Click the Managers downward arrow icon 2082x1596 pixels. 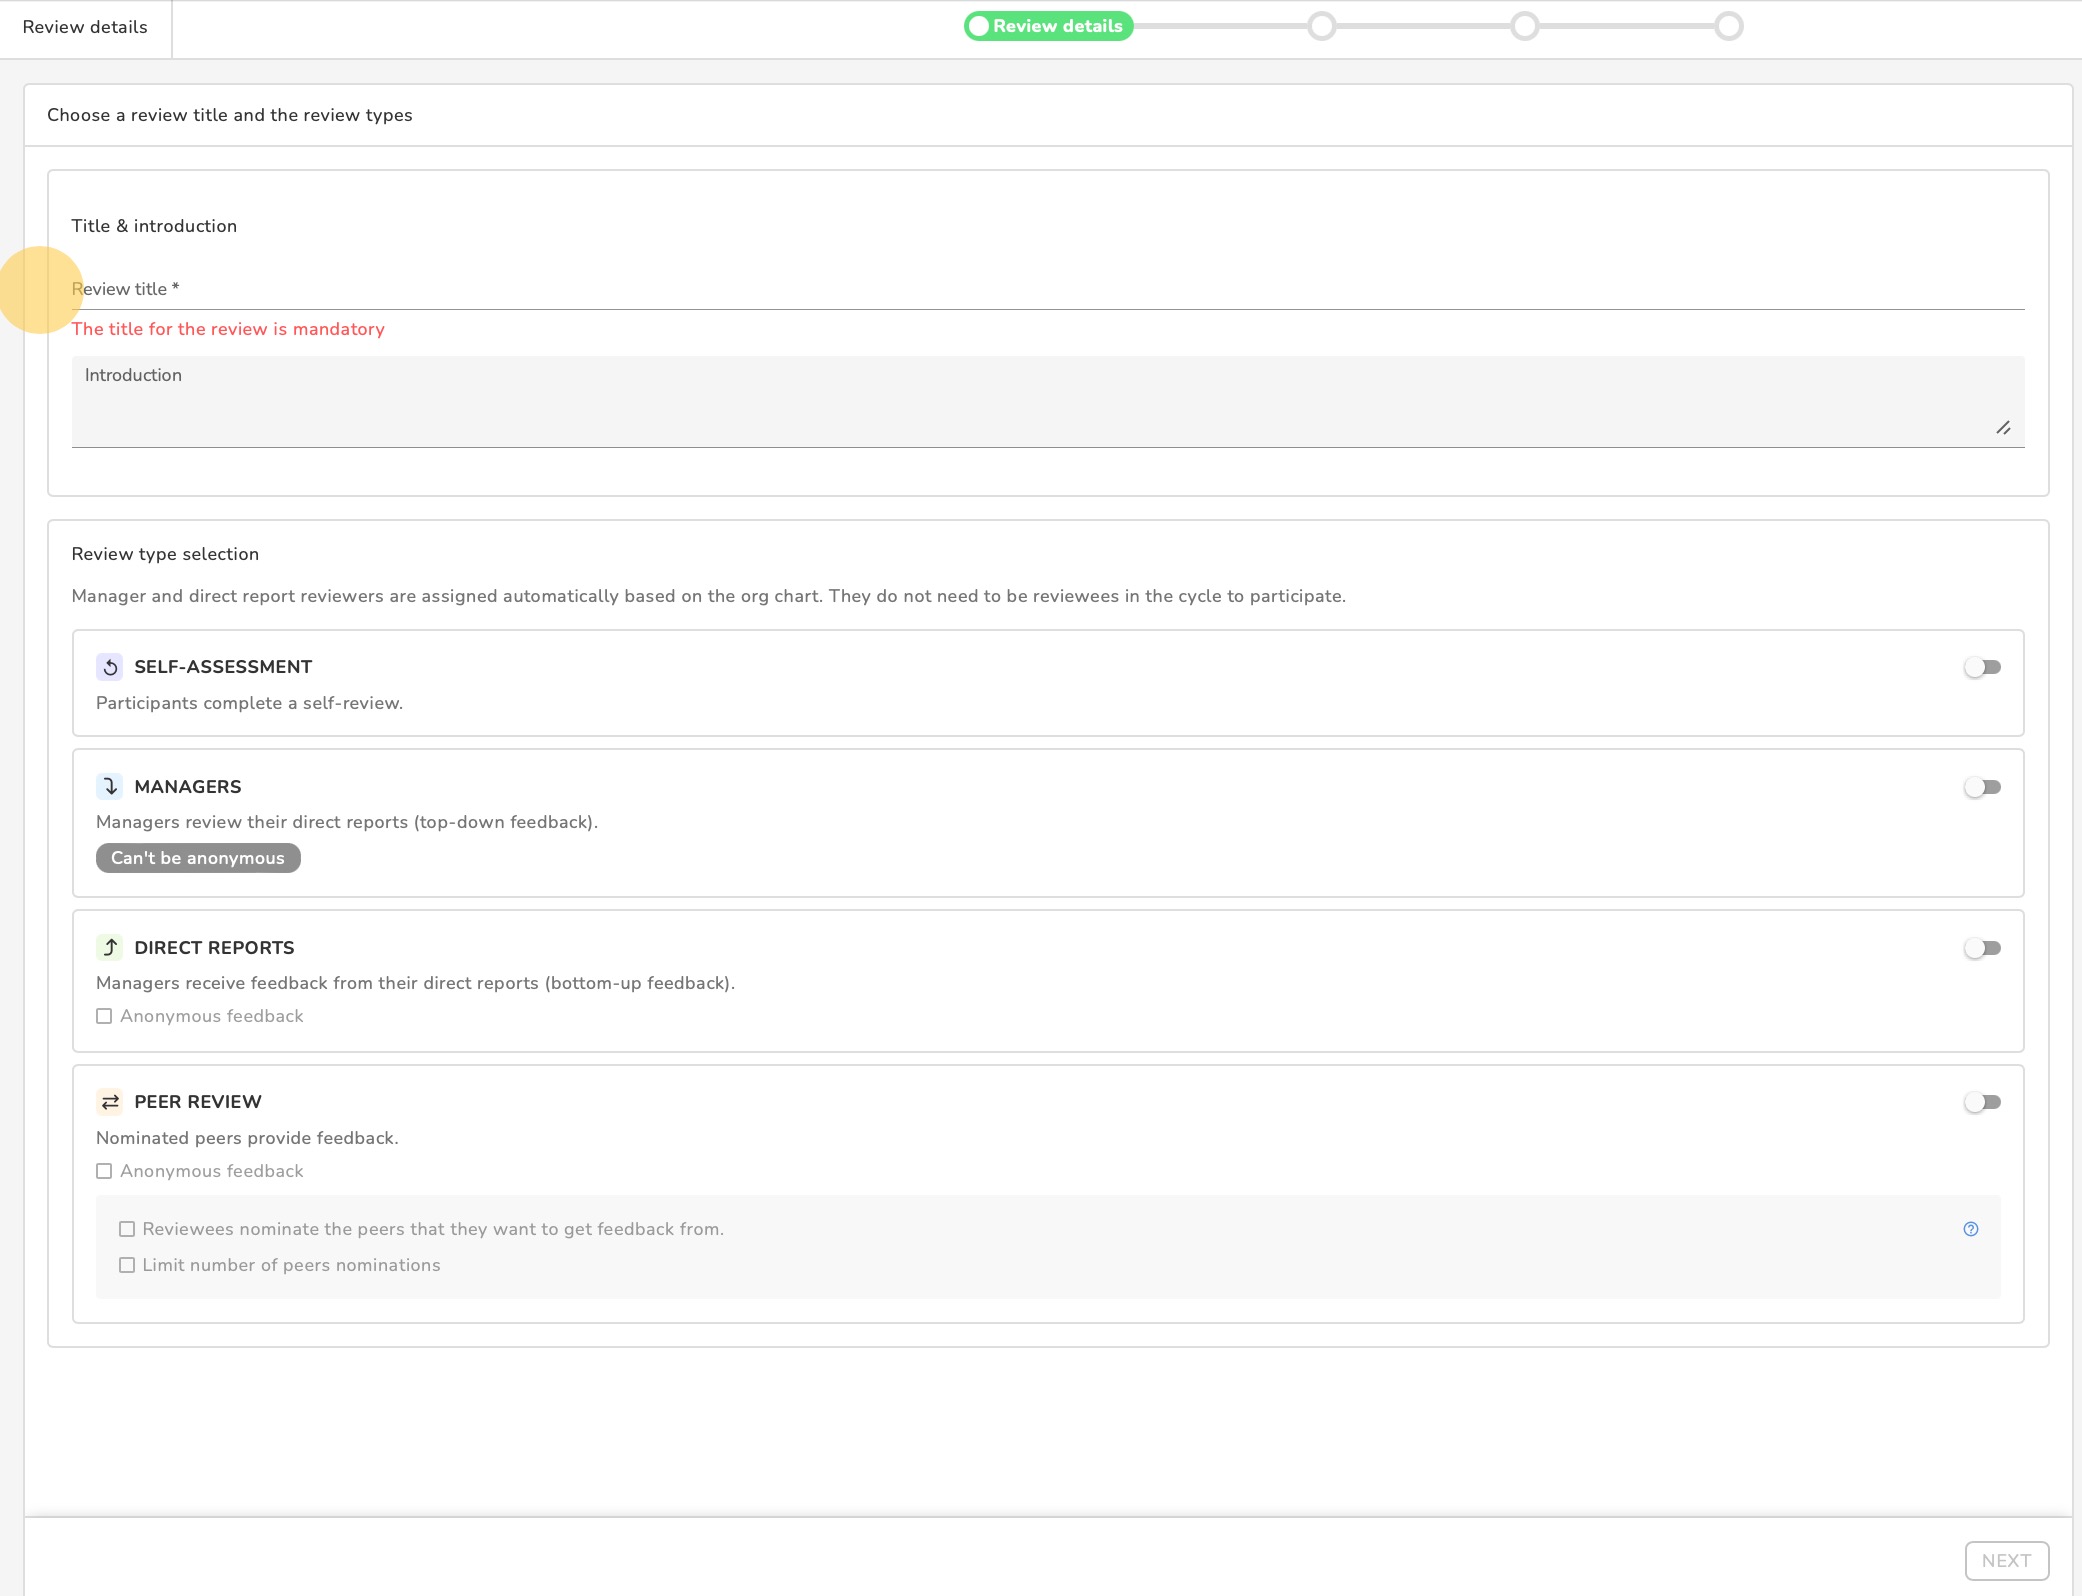(110, 787)
